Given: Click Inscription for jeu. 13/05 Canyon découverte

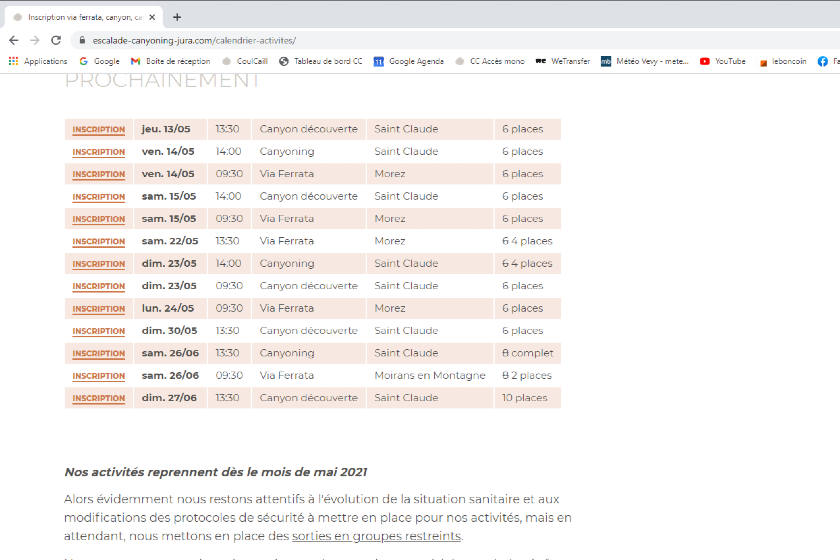Looking at the screenshot, I should pos(98,130).
